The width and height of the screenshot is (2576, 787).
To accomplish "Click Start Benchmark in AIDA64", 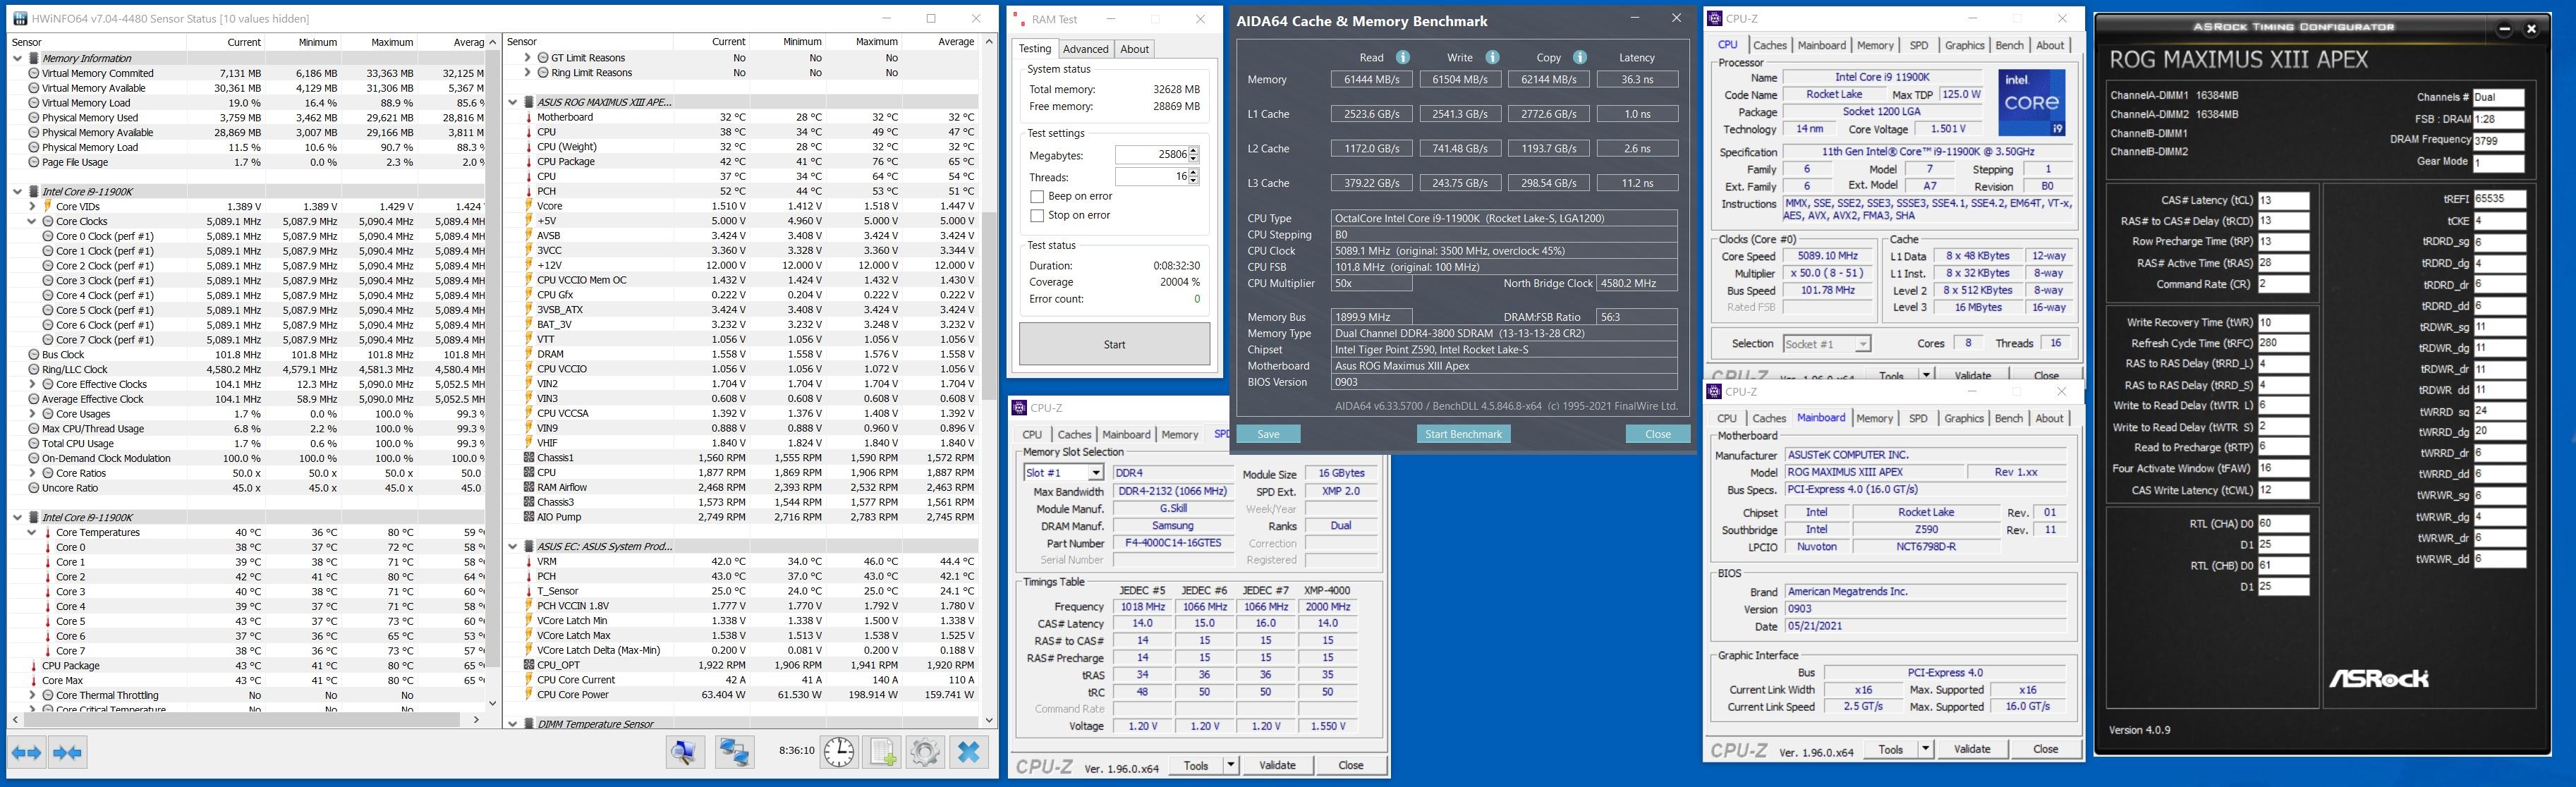I will pos(1463,434).
